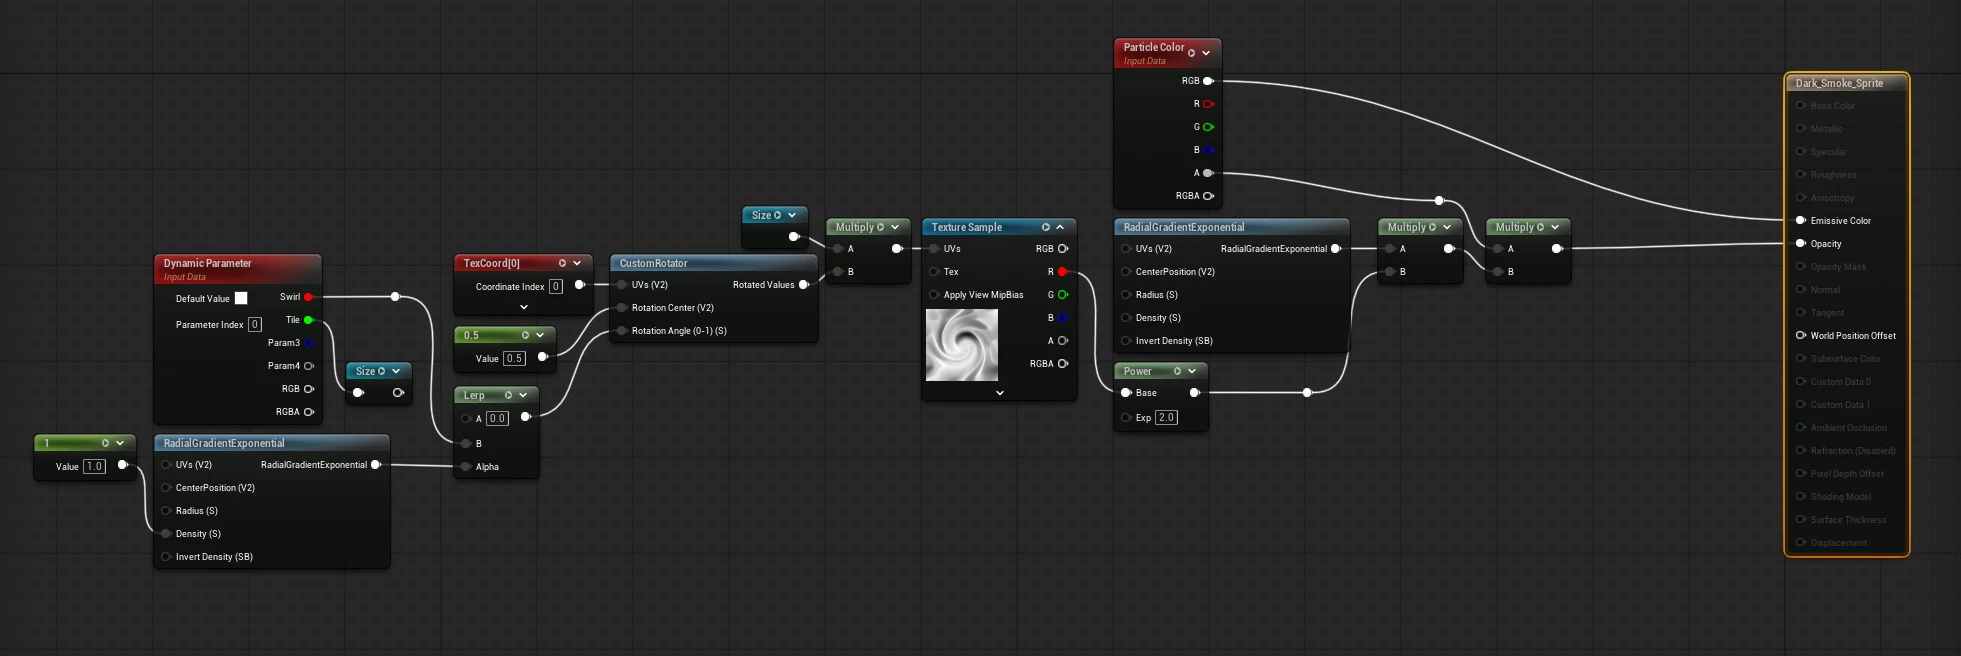Click the Emissive Color pin on Dark_Smoke_Sprite
Image resolution: width=1961 pixels, height=656 pixels.
coord(1801,221)
